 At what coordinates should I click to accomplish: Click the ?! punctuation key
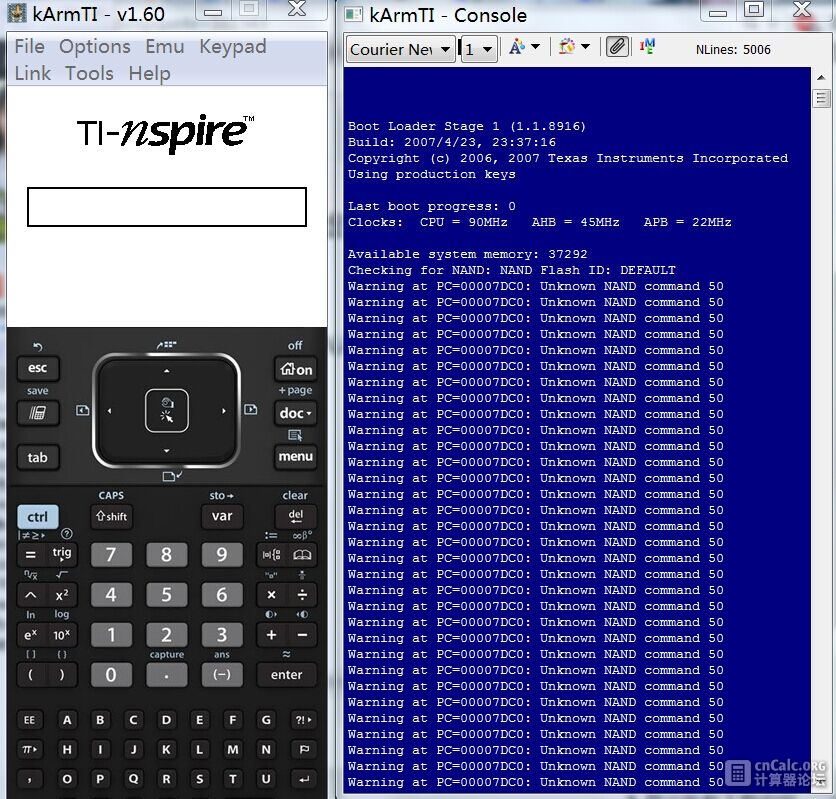click(x=304, y=720)
